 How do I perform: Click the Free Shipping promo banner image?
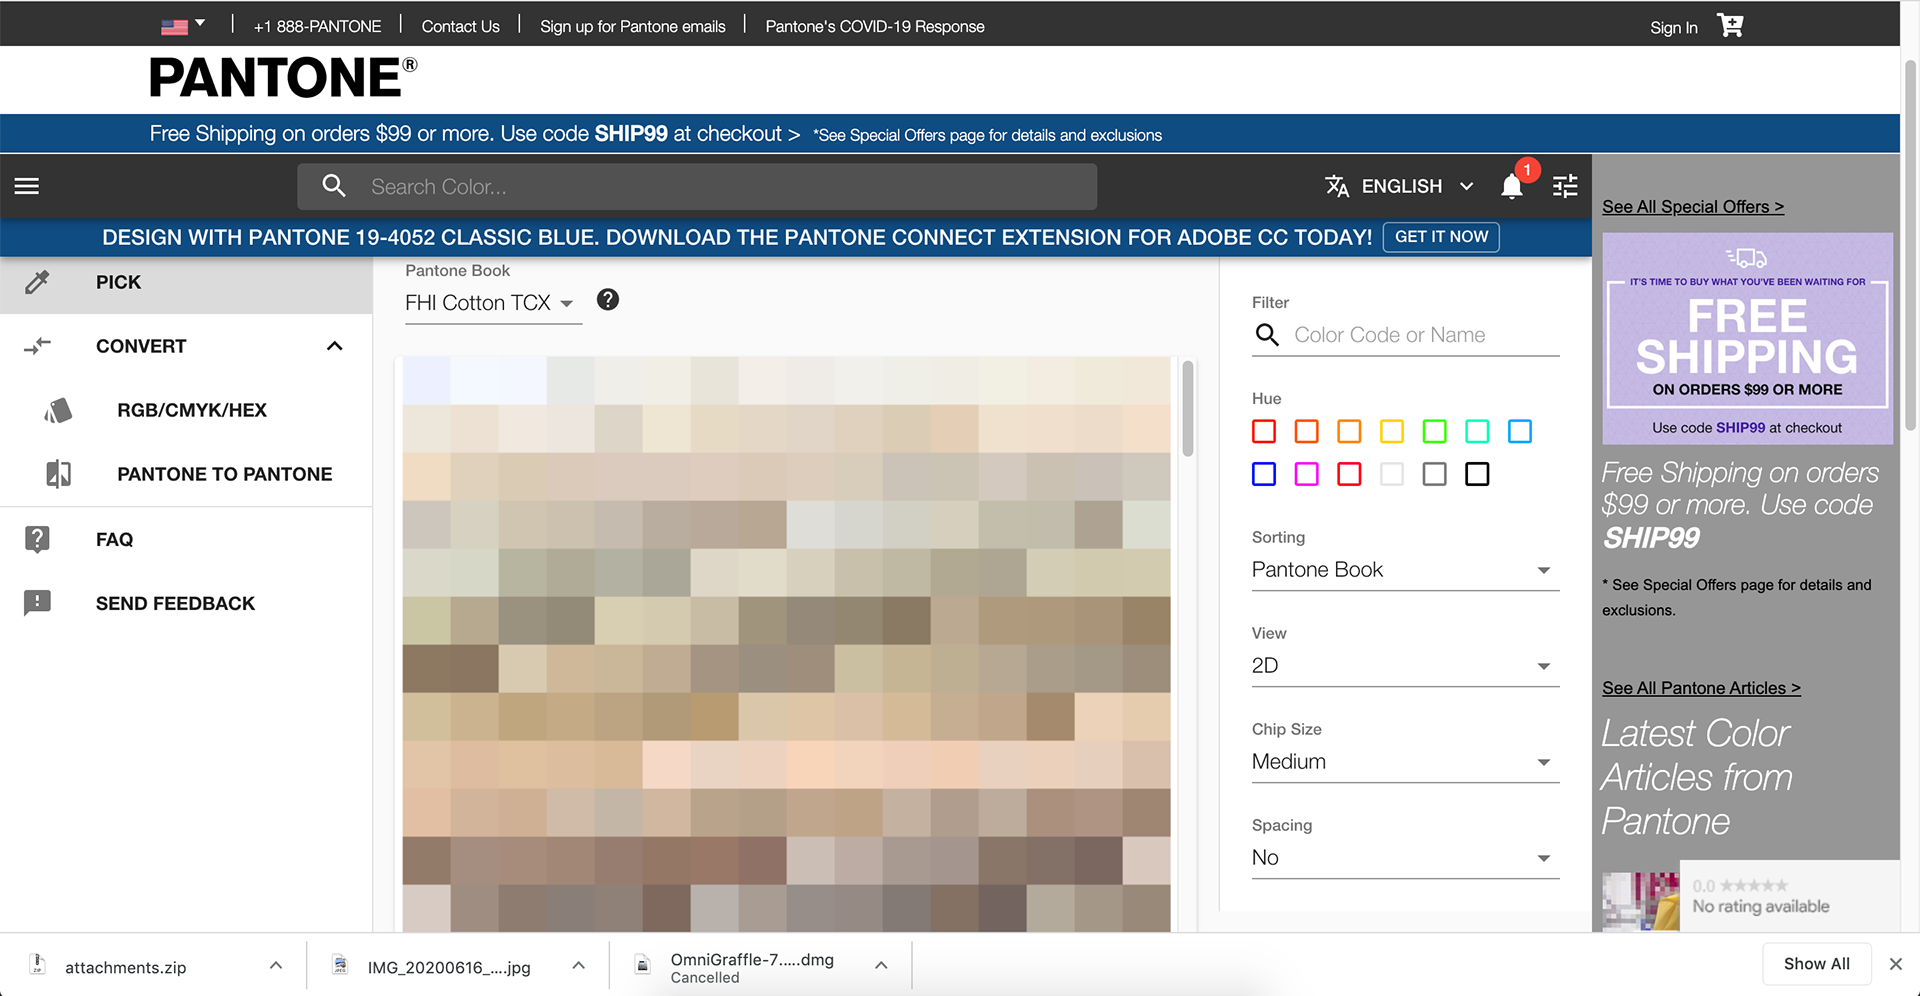(x=1747, y=338)
